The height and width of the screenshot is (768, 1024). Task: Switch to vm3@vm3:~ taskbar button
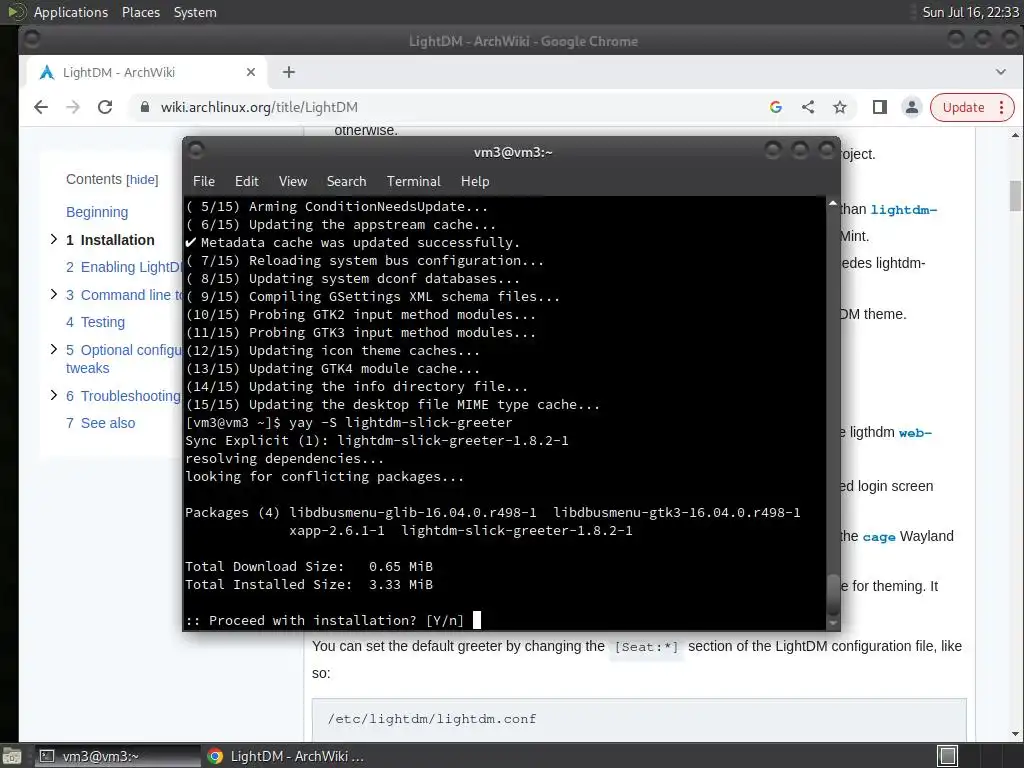point(118,756)
